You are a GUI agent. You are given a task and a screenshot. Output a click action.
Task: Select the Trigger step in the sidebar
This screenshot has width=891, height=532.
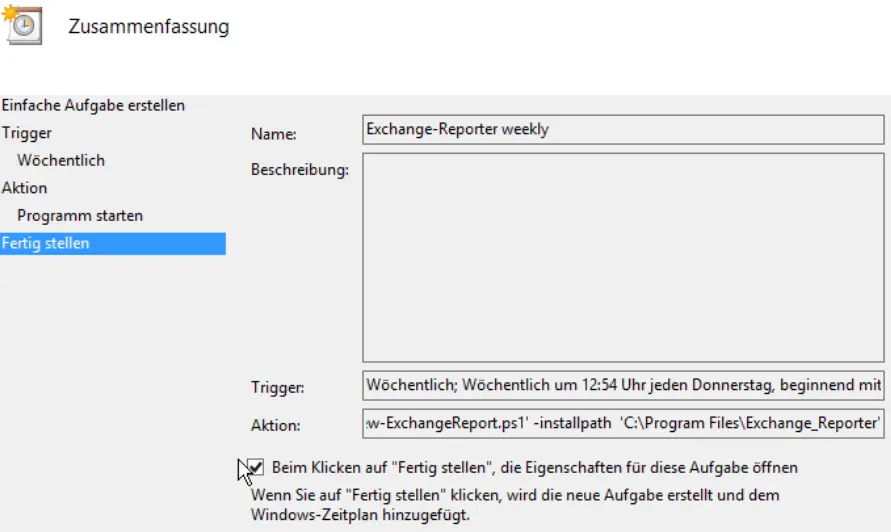[x=27, y=133]
